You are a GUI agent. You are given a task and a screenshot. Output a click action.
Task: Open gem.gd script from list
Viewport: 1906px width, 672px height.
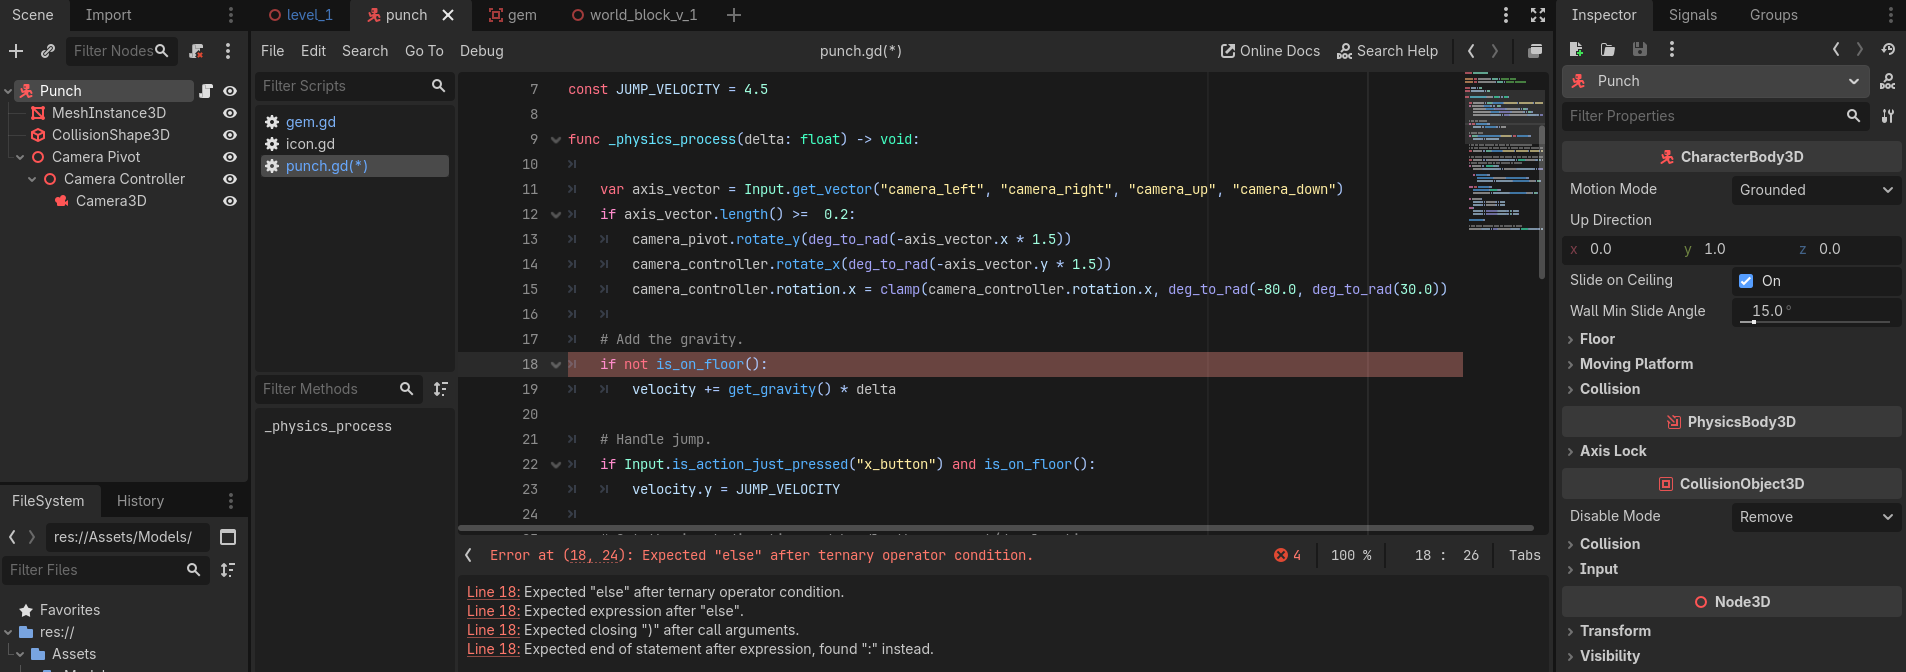point(311,122)
